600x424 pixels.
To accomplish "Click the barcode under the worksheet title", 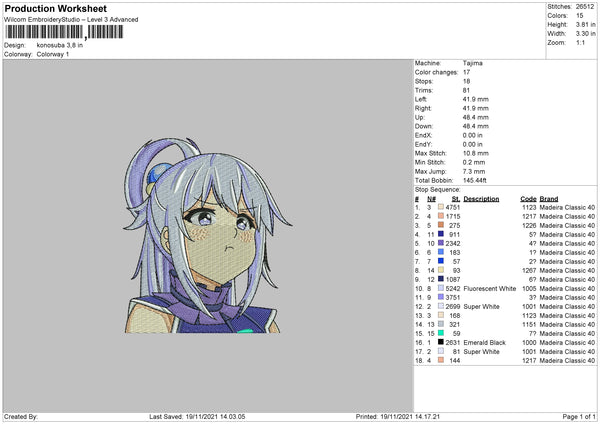I will 64,32.
